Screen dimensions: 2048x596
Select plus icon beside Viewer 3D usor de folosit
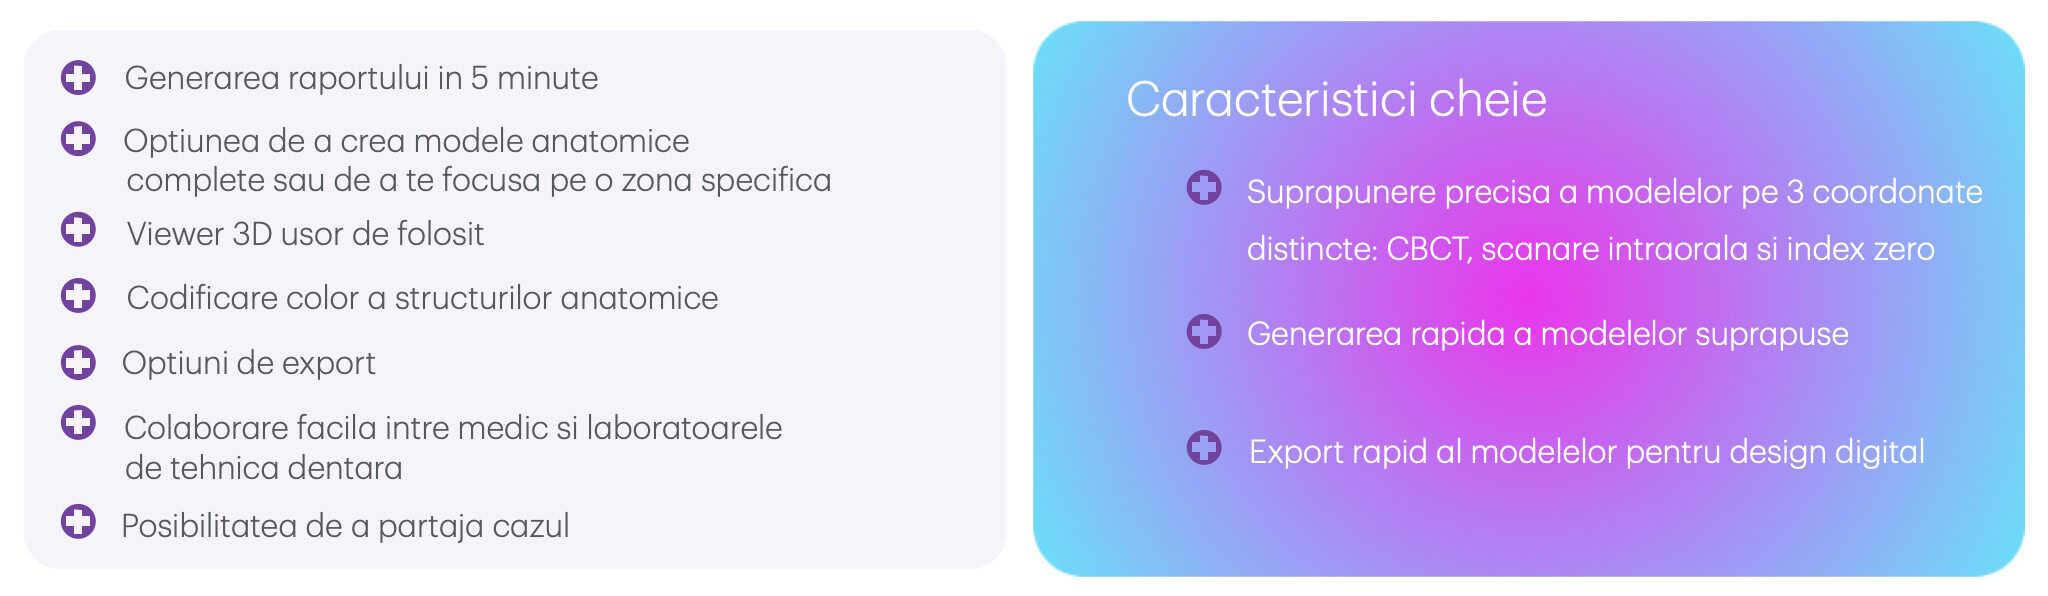pos(78,230)
